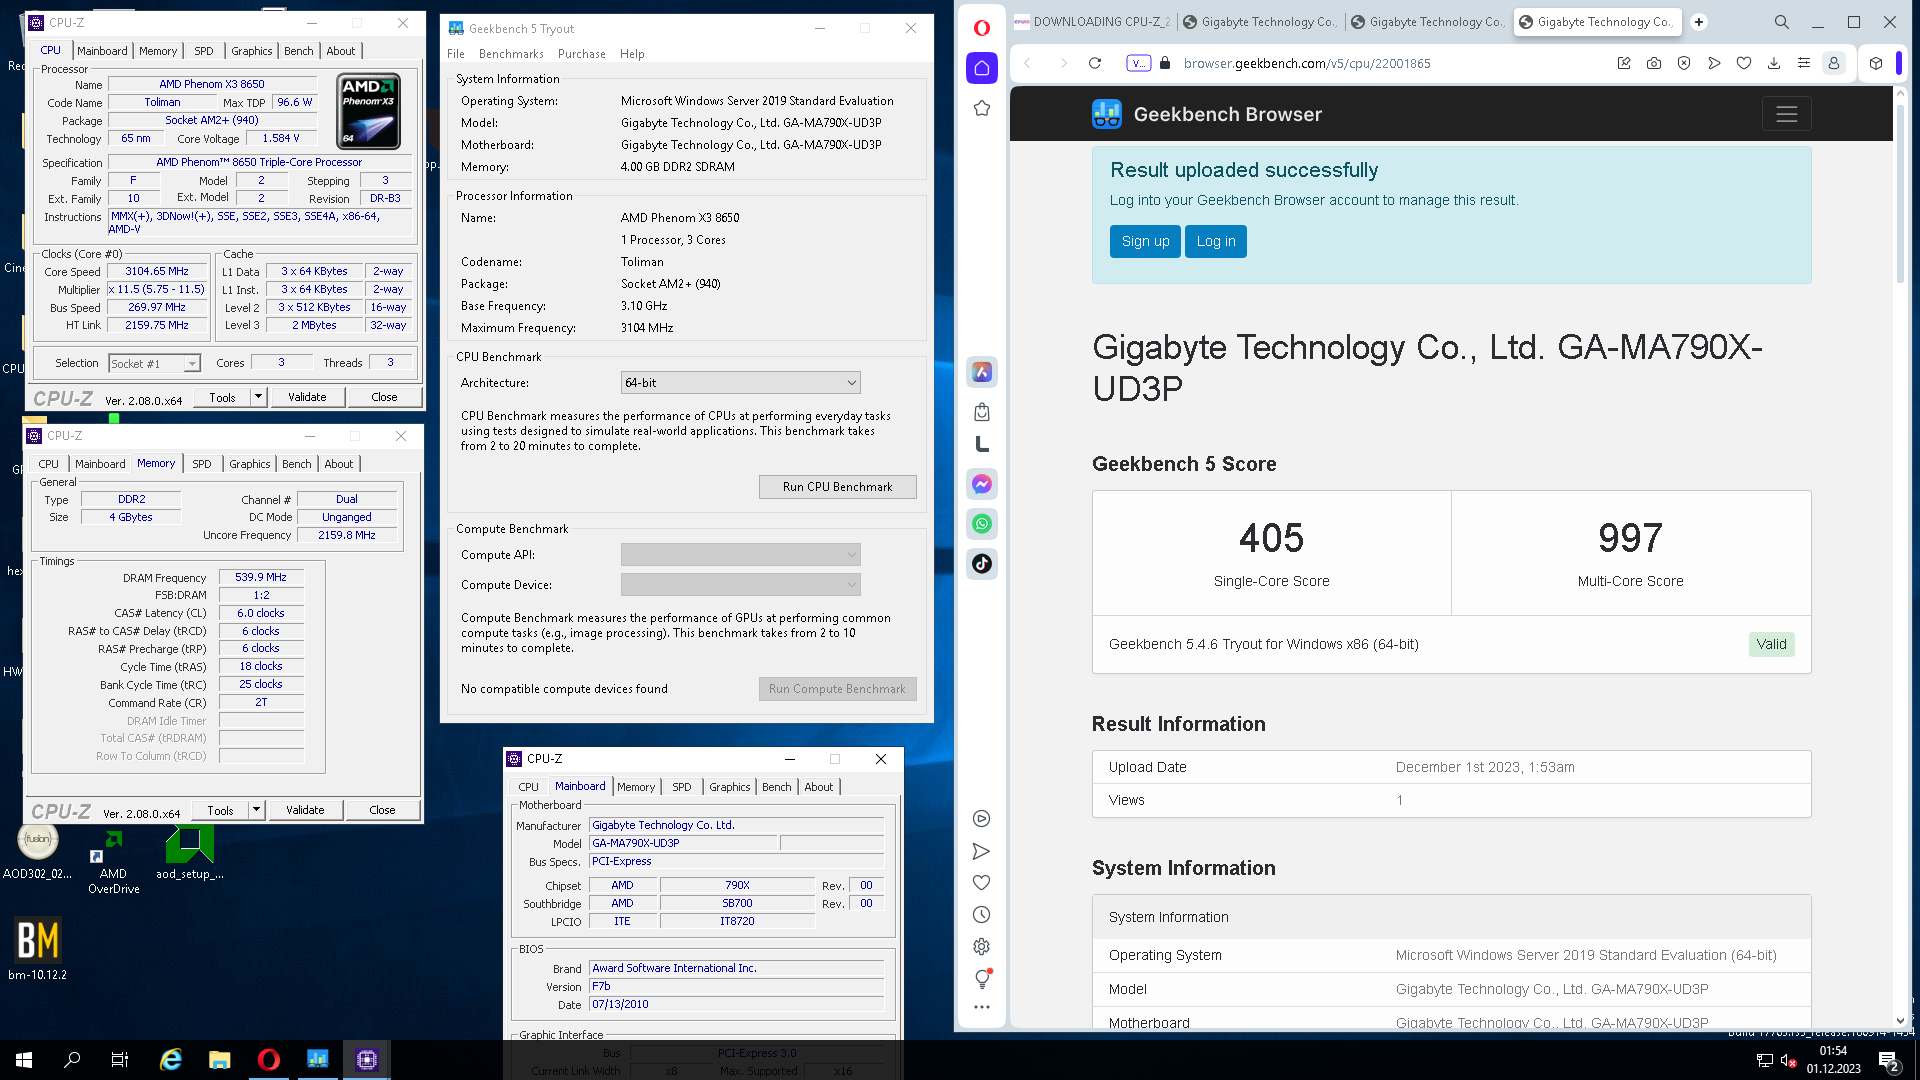Screen dimensions: 1920x1080
Task: Open the Player panel in Opera sidebar
Action: point(981,819)
